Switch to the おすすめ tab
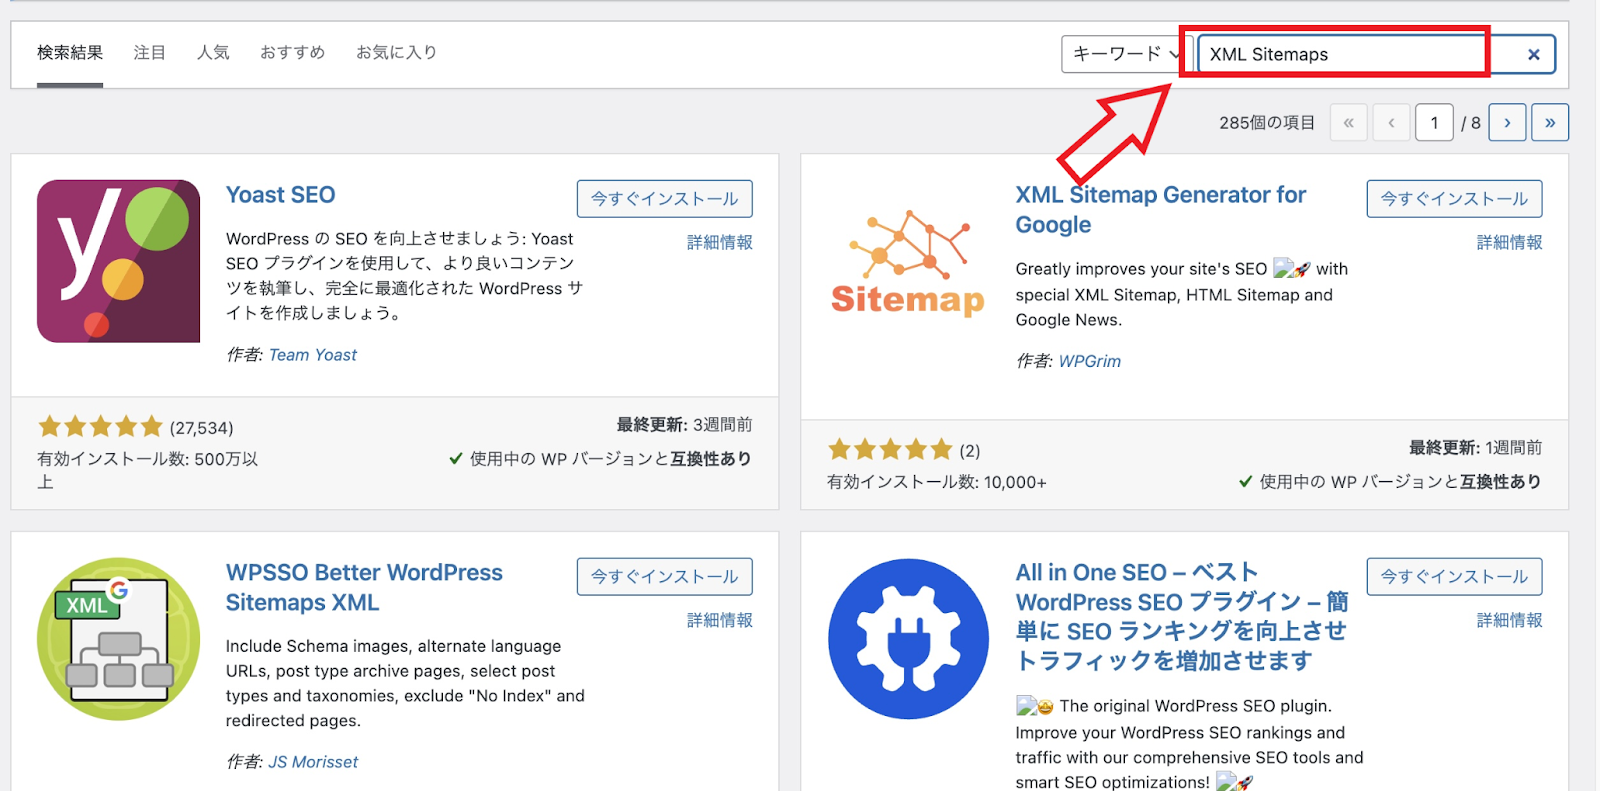Image resolution: width=1600 pixels, height=791 pixels. tap(293, 53)
